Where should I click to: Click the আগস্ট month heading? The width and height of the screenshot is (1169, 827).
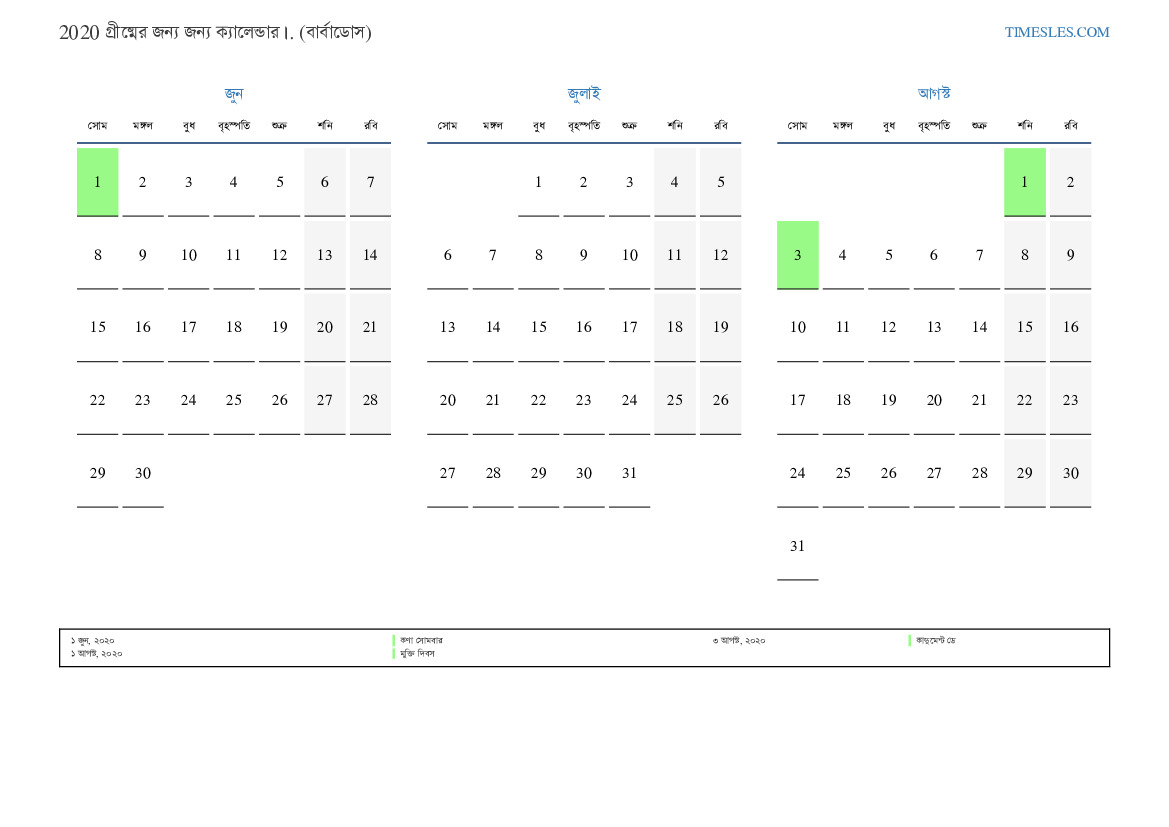click(934, 94)
